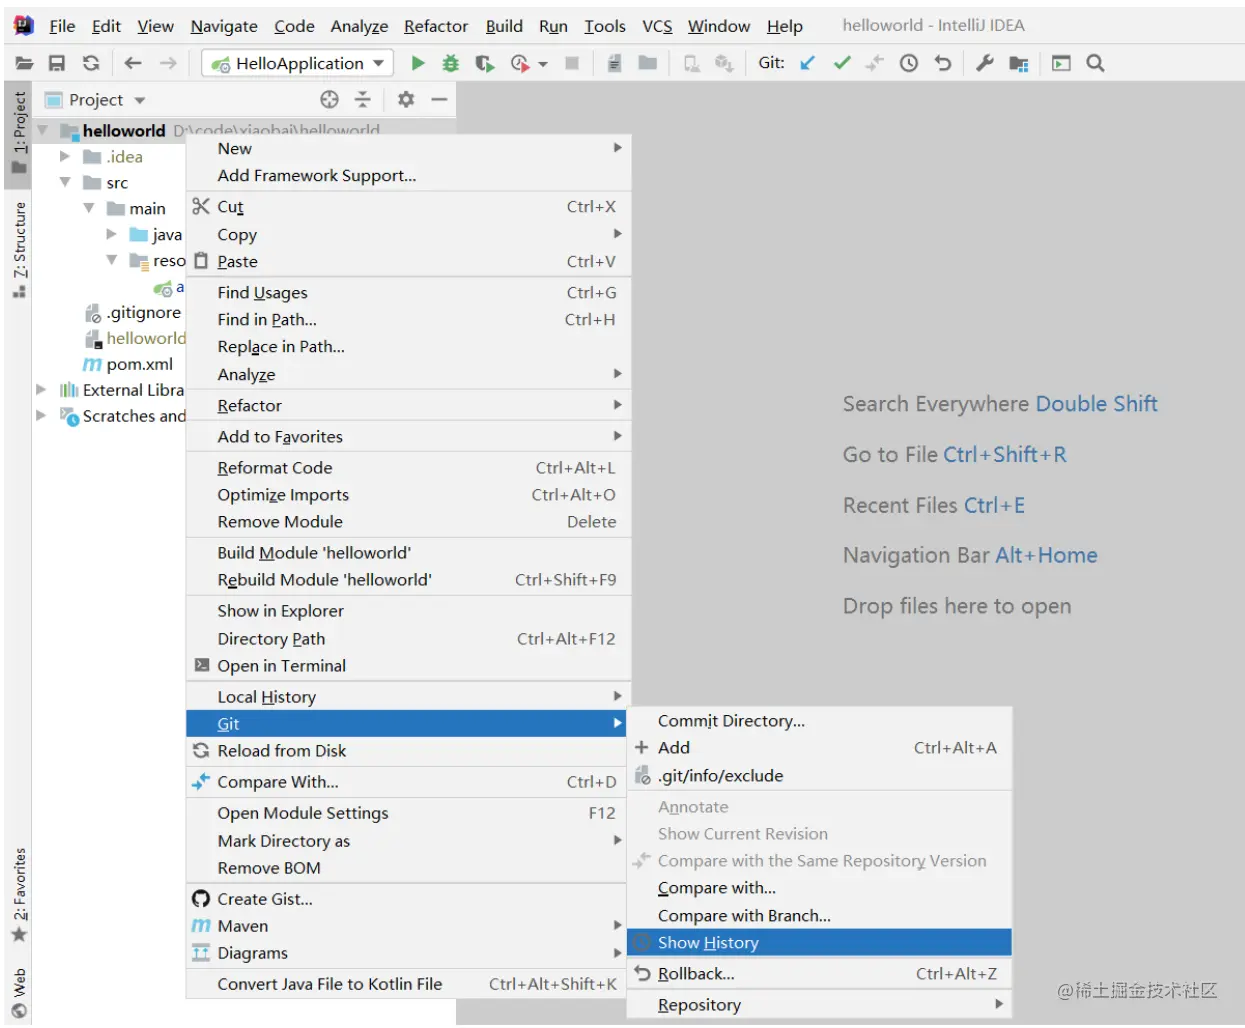Open the VCS menu
Image resolution: width=1245 pixels, height=1028 pixels.
(x=657, y=26)
